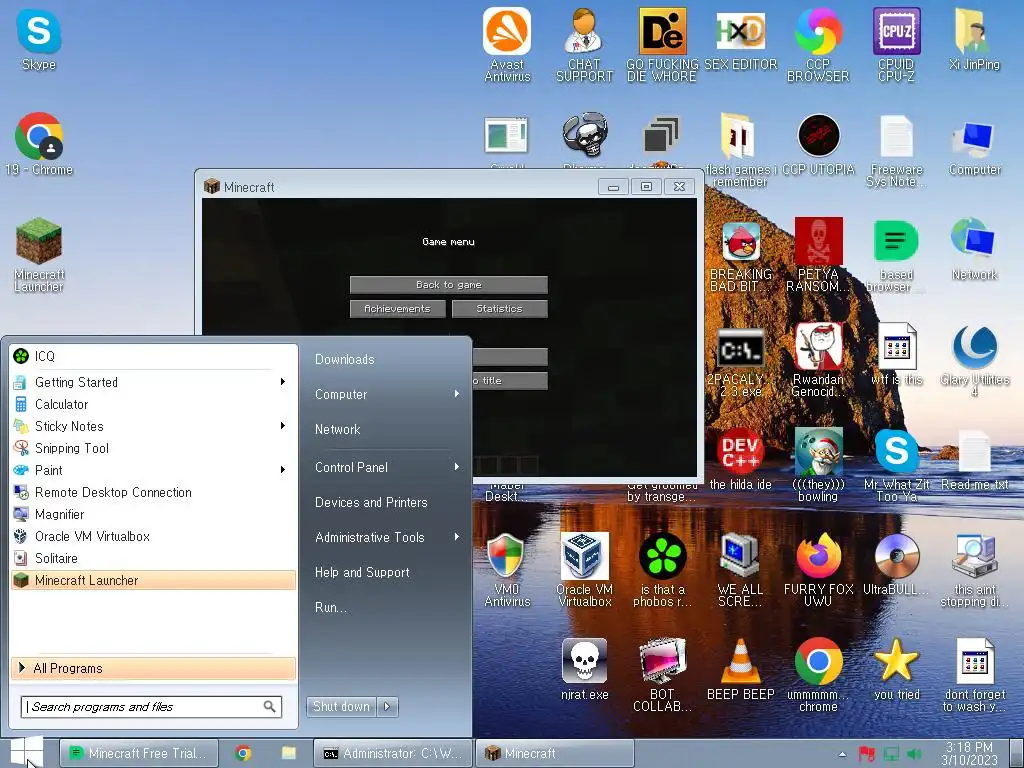
Task: Expand the Paint jump list arrow
Action: pyautogui.click(x=283, y=470)
